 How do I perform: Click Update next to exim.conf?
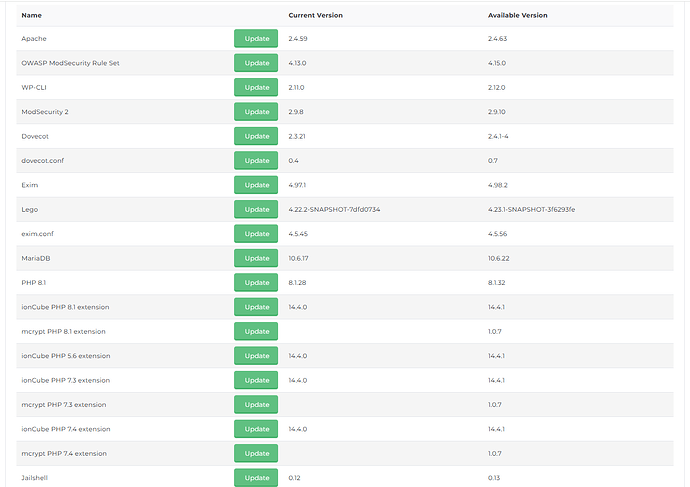pos(256,234)
